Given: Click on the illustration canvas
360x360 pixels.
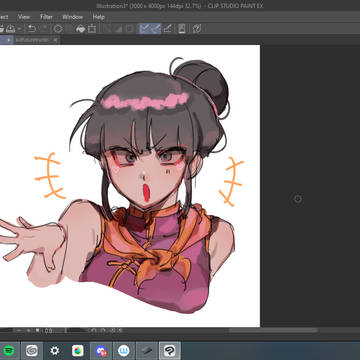Looking at the screenshot, I should tap(130, 186).
